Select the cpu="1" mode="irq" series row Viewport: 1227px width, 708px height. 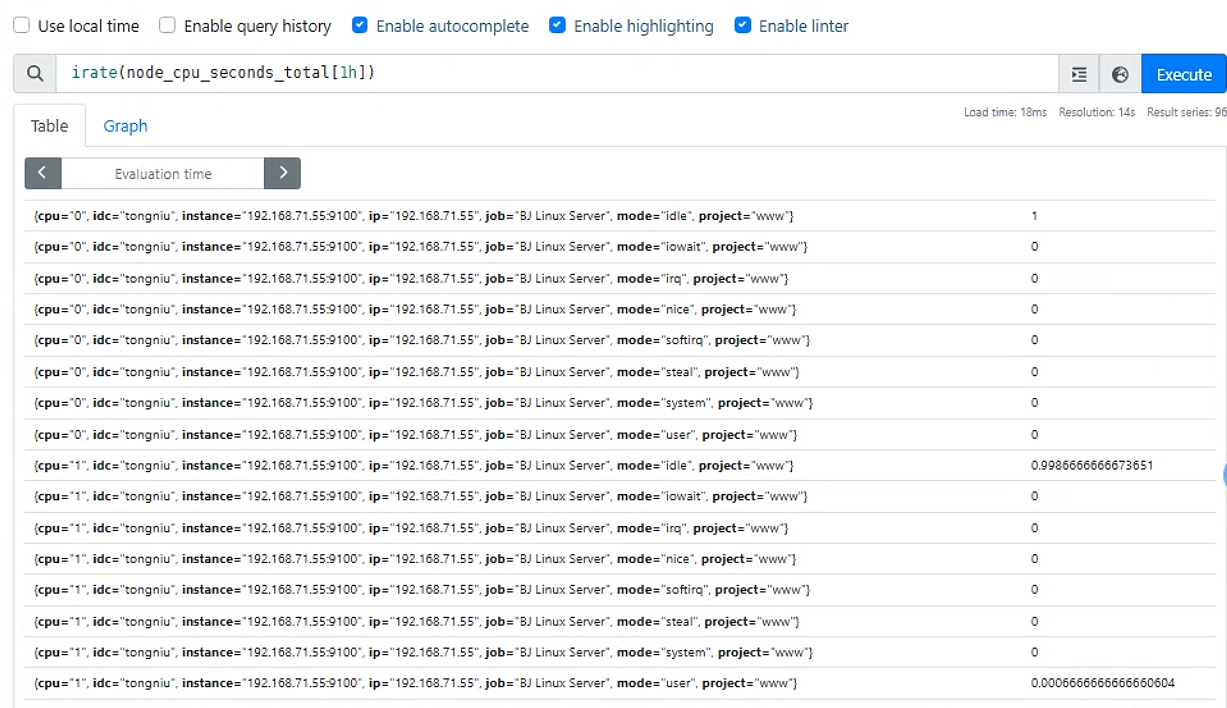click(620, 528)
